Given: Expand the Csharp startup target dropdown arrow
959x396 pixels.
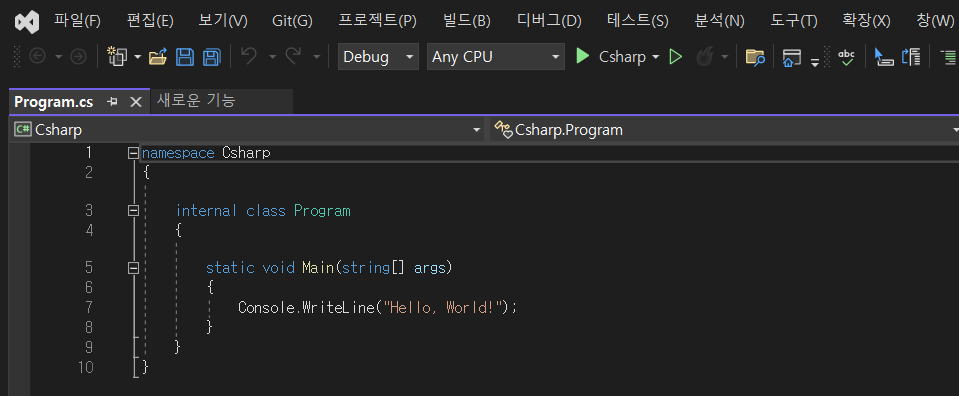Looking at the screenshot, I should tap(656, 57).
